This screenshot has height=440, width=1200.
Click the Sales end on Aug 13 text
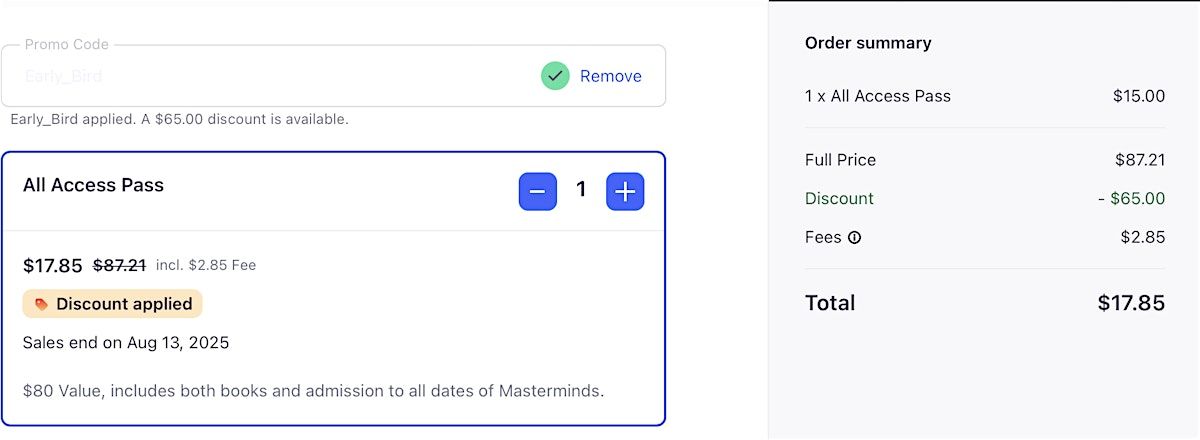126,343
